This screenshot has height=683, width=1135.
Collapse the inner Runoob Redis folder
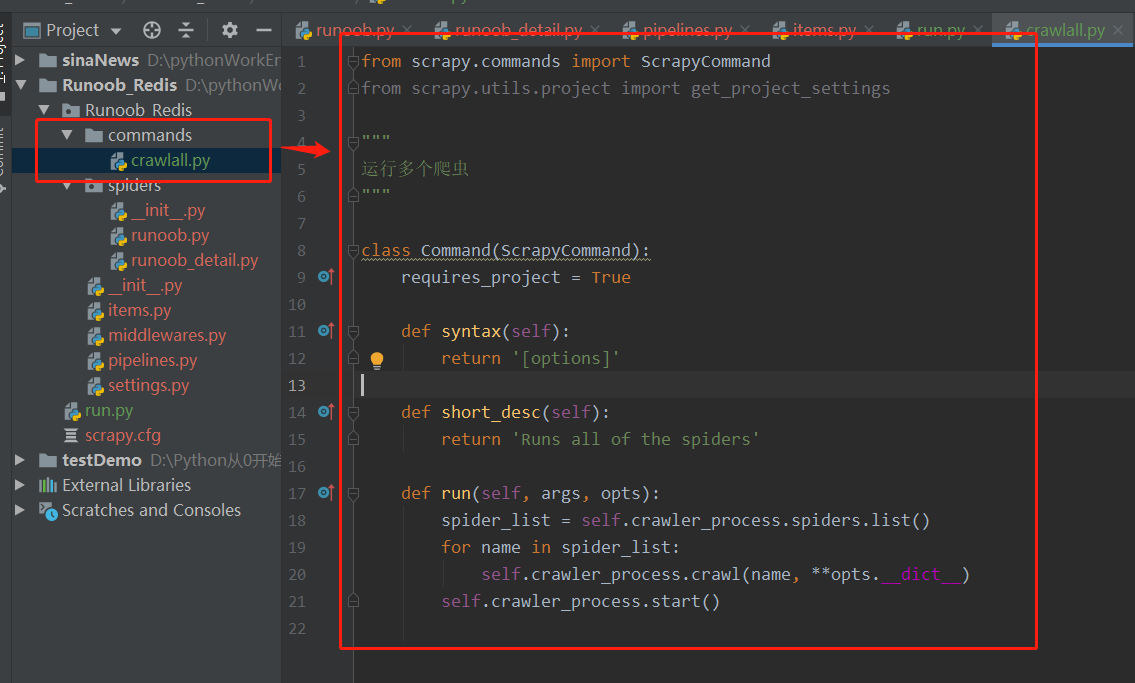pyautogui.click(x=43, y=110)
